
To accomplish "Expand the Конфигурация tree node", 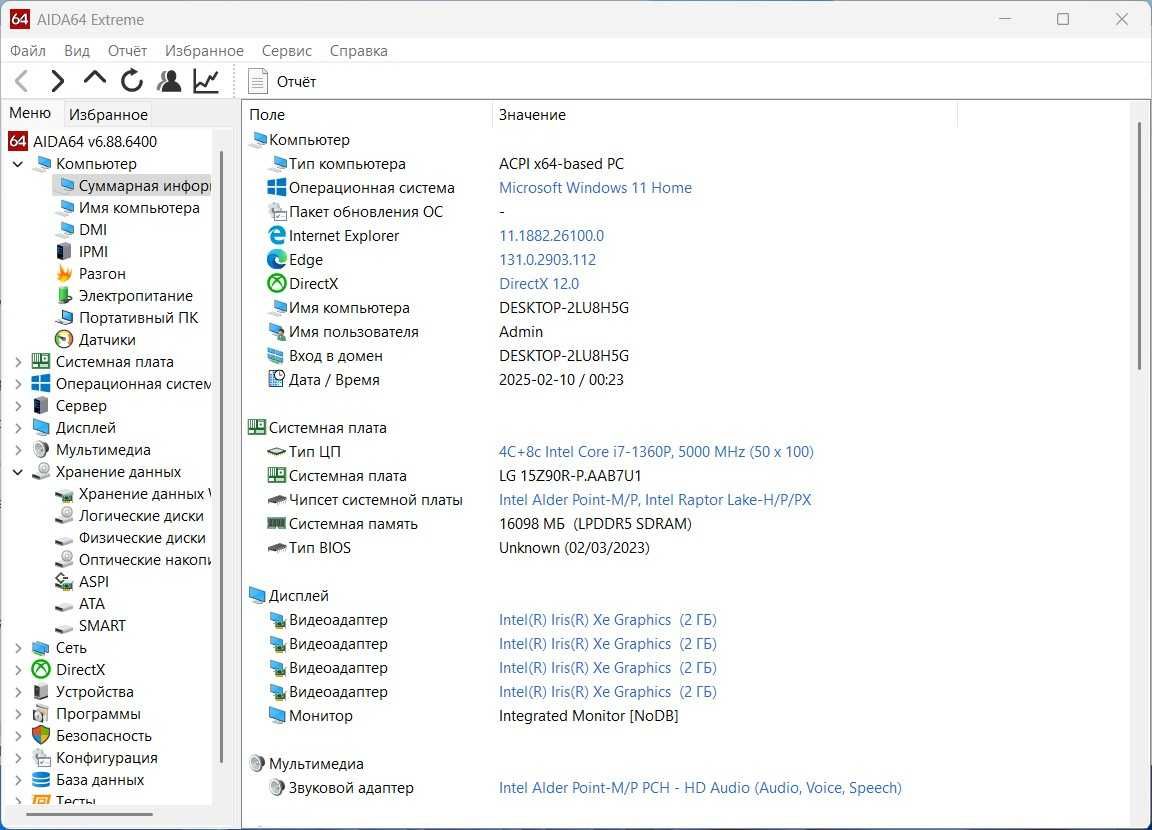I will [18, 758].
